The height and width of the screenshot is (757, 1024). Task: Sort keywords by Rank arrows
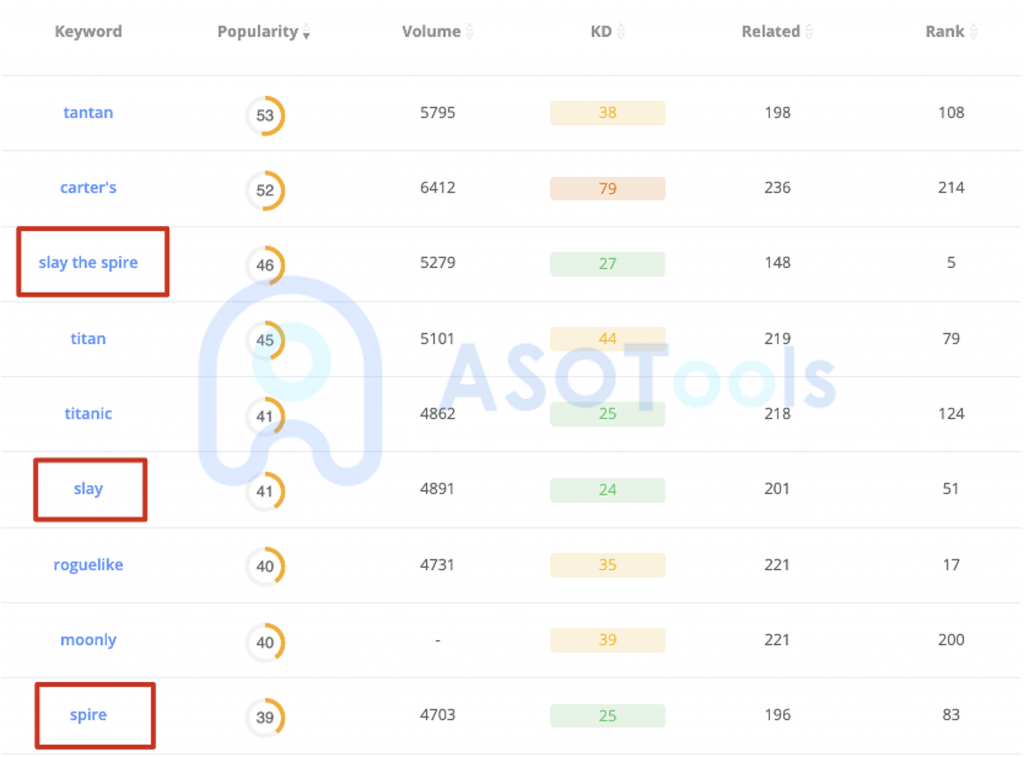click(973, 32)
